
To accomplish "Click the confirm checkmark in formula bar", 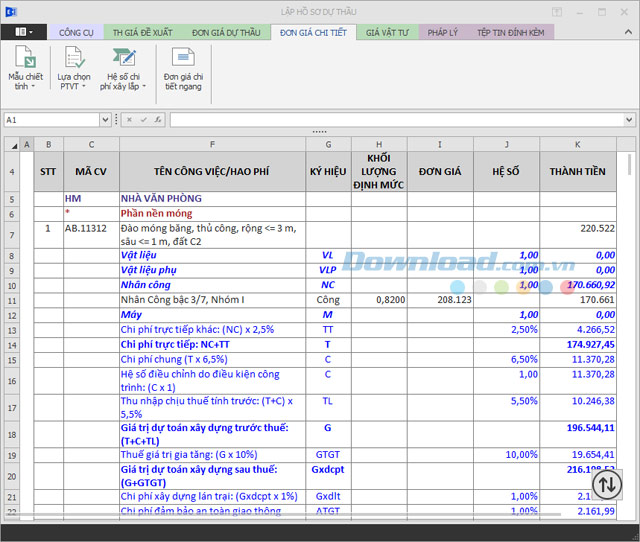I will 143,120.
